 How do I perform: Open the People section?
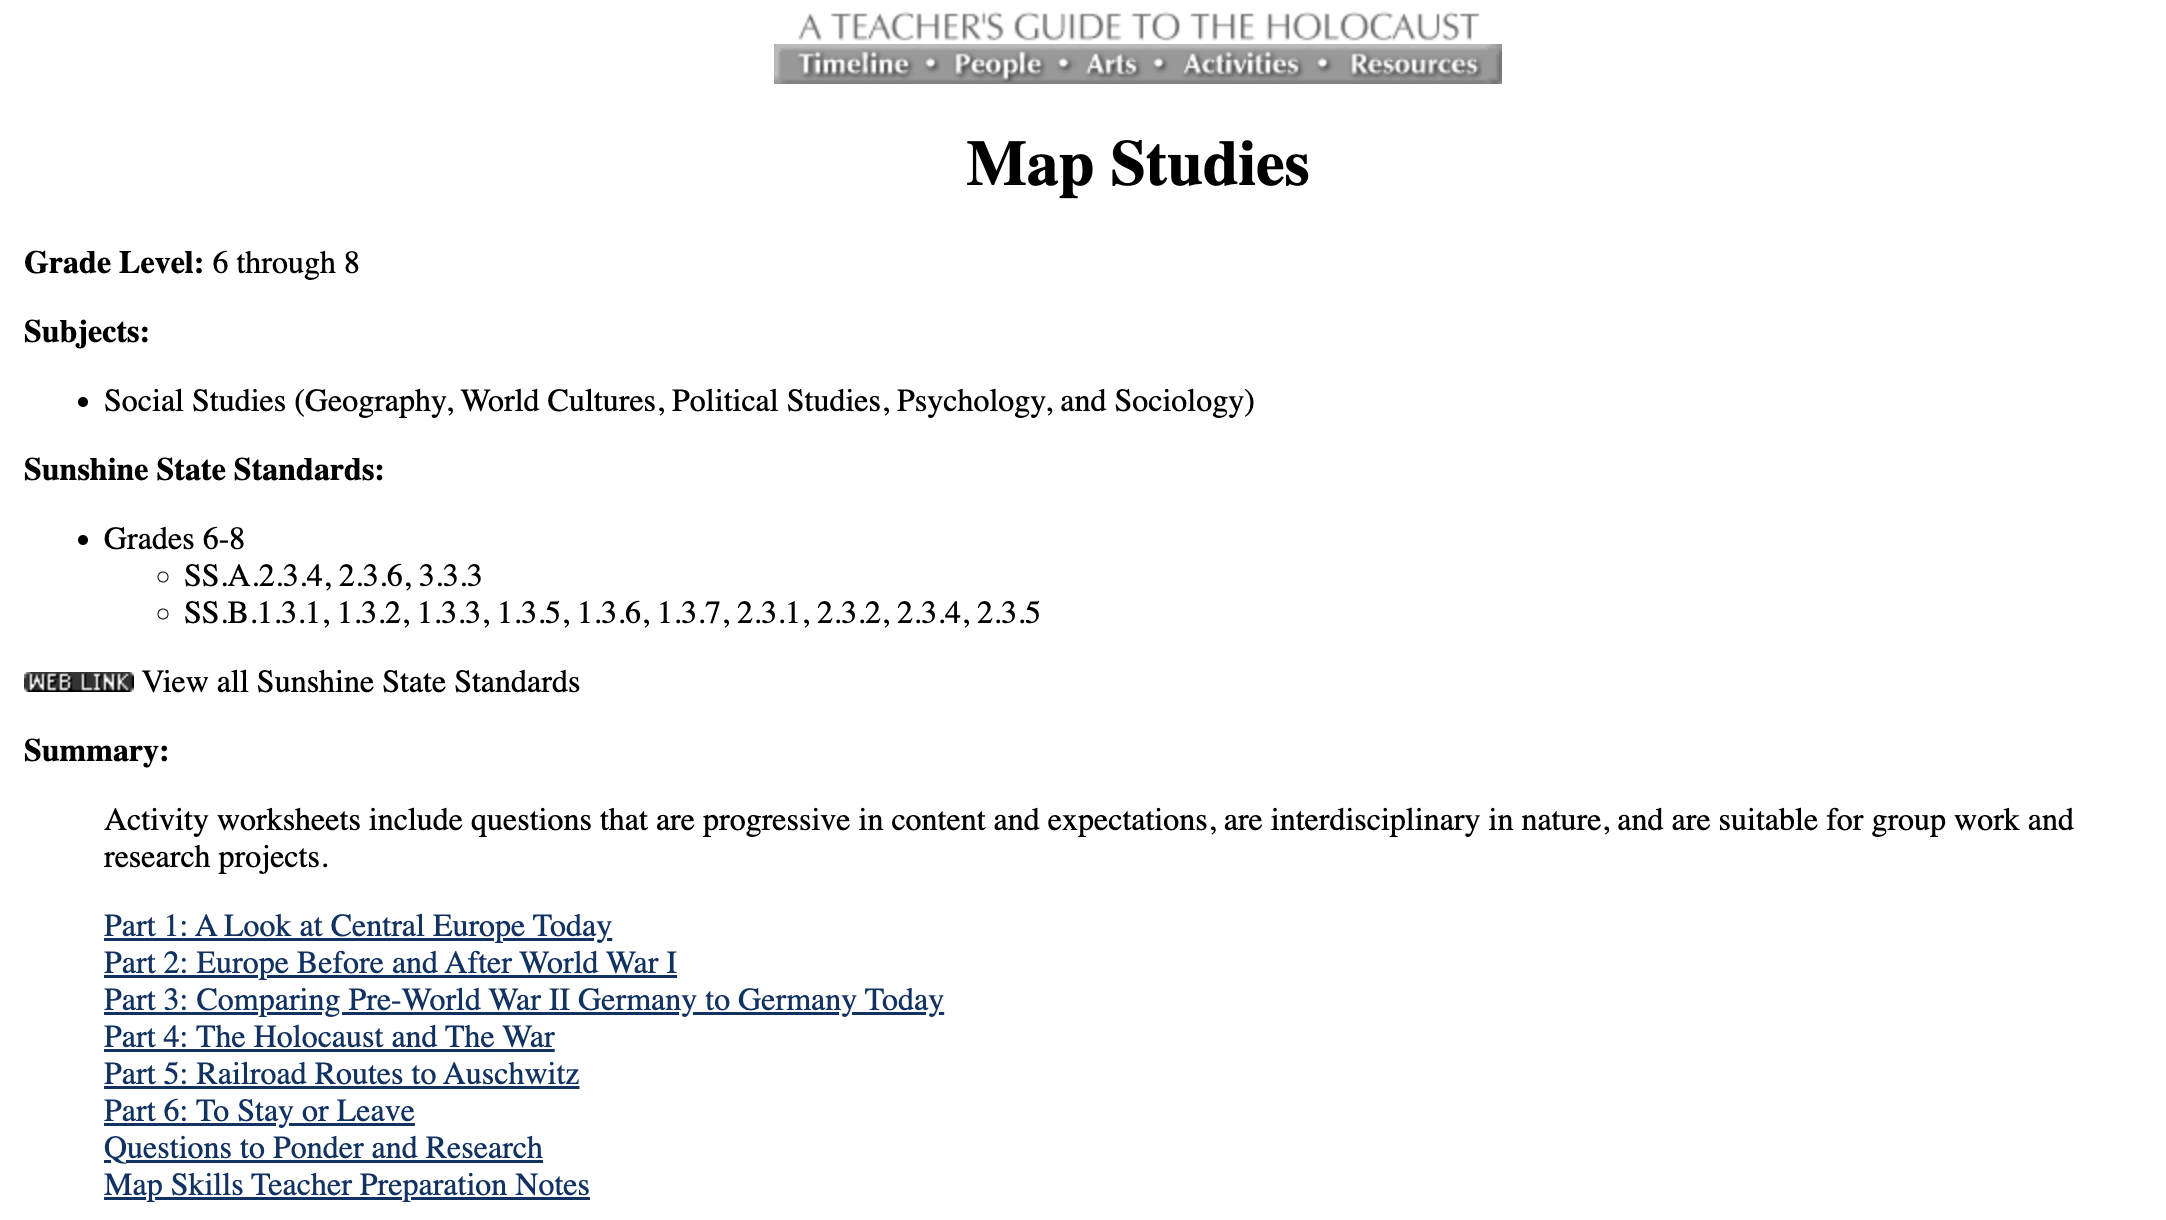pyautogui.click(x=996, y=63)
